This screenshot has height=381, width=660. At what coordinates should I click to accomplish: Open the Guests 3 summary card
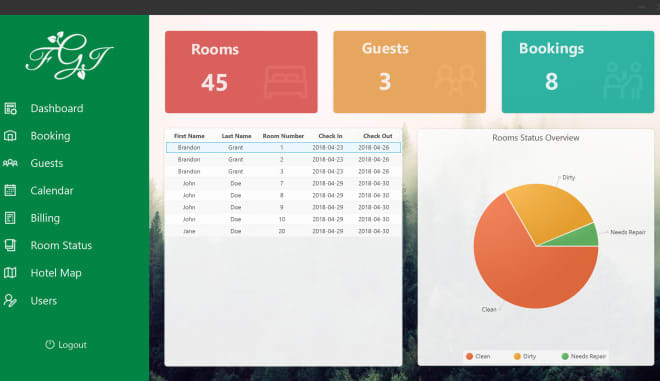click(x=410, y=72)
